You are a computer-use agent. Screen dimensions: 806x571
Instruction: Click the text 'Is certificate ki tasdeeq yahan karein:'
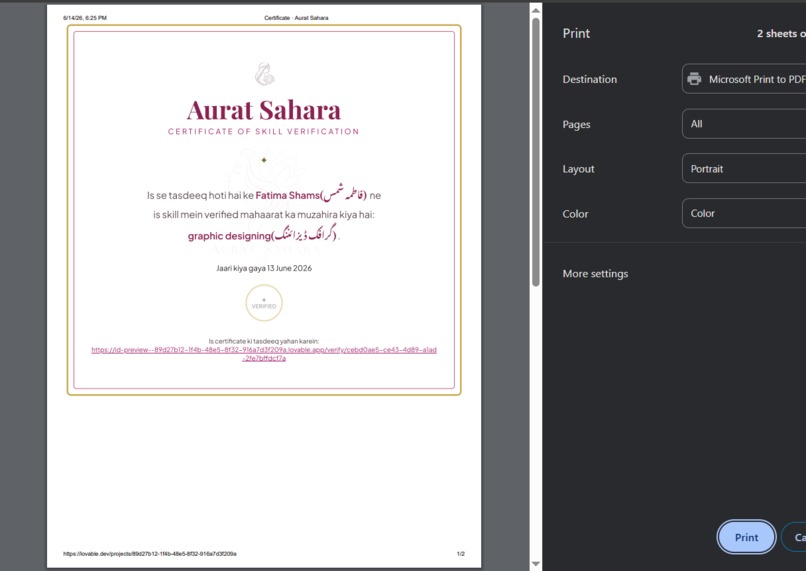point(264,341)
